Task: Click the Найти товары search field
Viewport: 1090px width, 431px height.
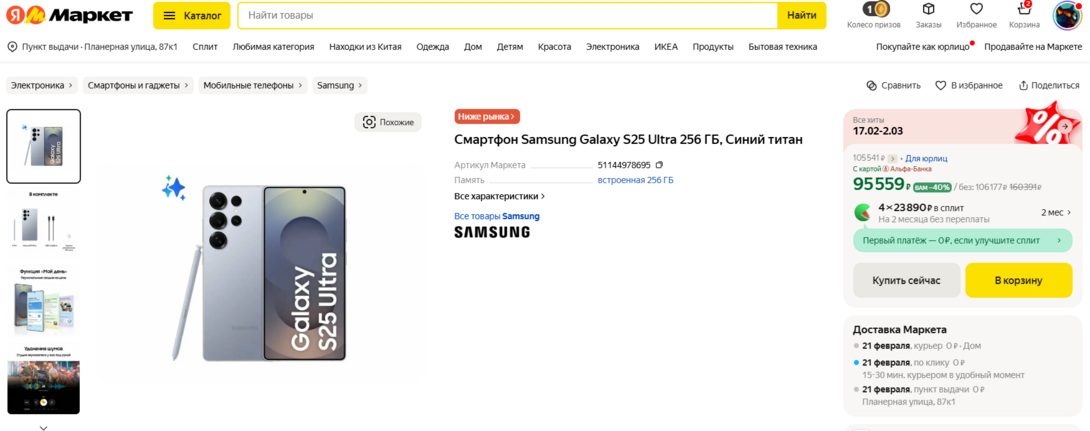Action: [x=510, y=16]
